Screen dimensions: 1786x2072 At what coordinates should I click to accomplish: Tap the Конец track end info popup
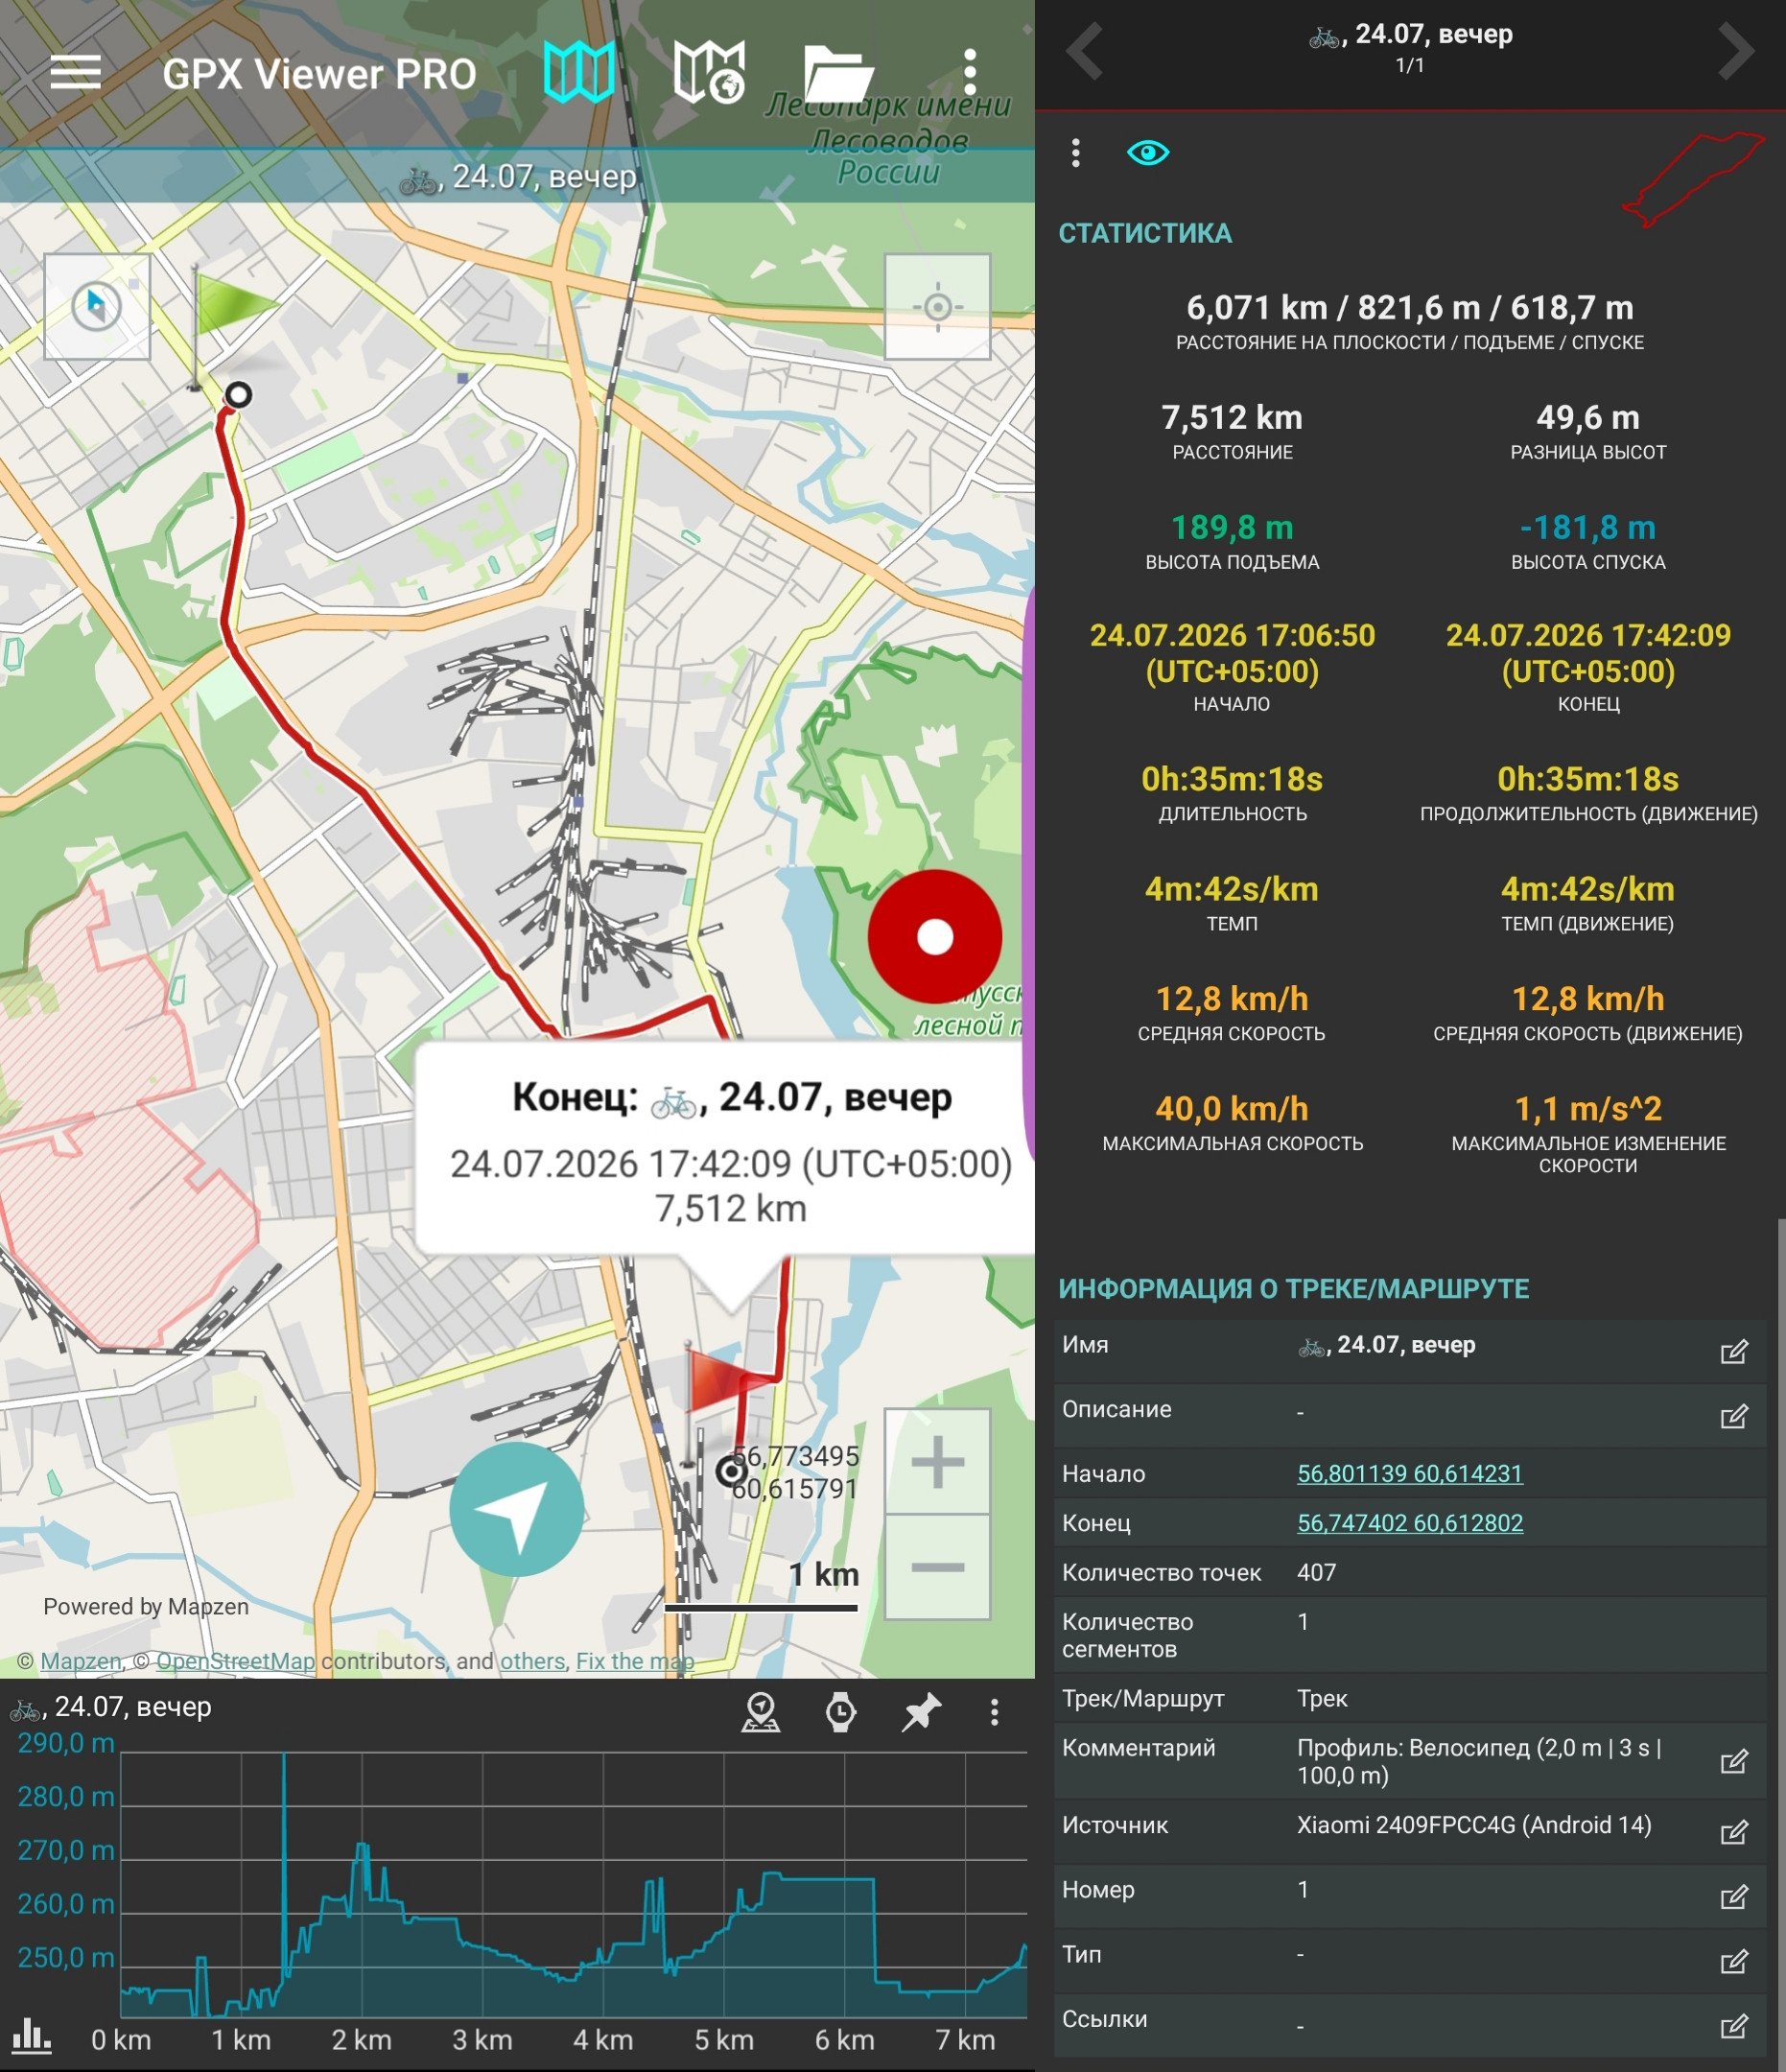726,1150
